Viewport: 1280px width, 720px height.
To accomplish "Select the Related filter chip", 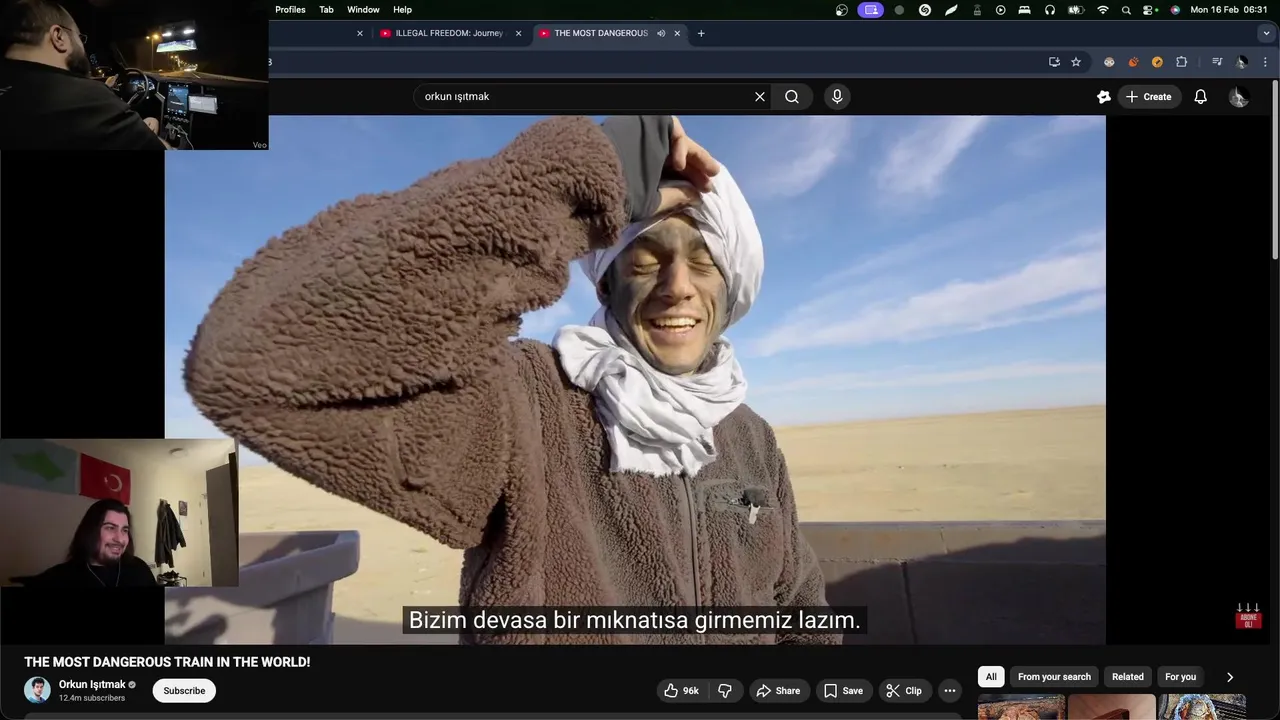I will coord(1127,677).
